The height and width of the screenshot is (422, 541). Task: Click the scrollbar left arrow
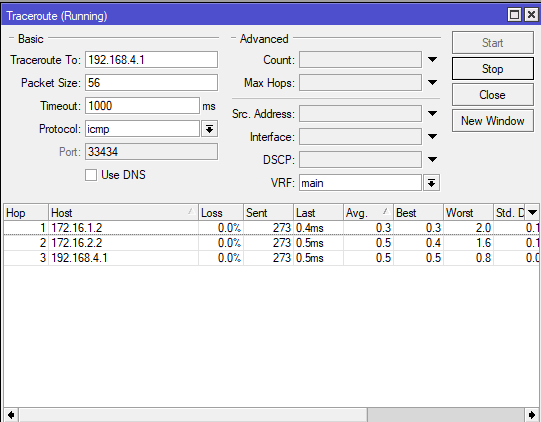coord(11,415)
